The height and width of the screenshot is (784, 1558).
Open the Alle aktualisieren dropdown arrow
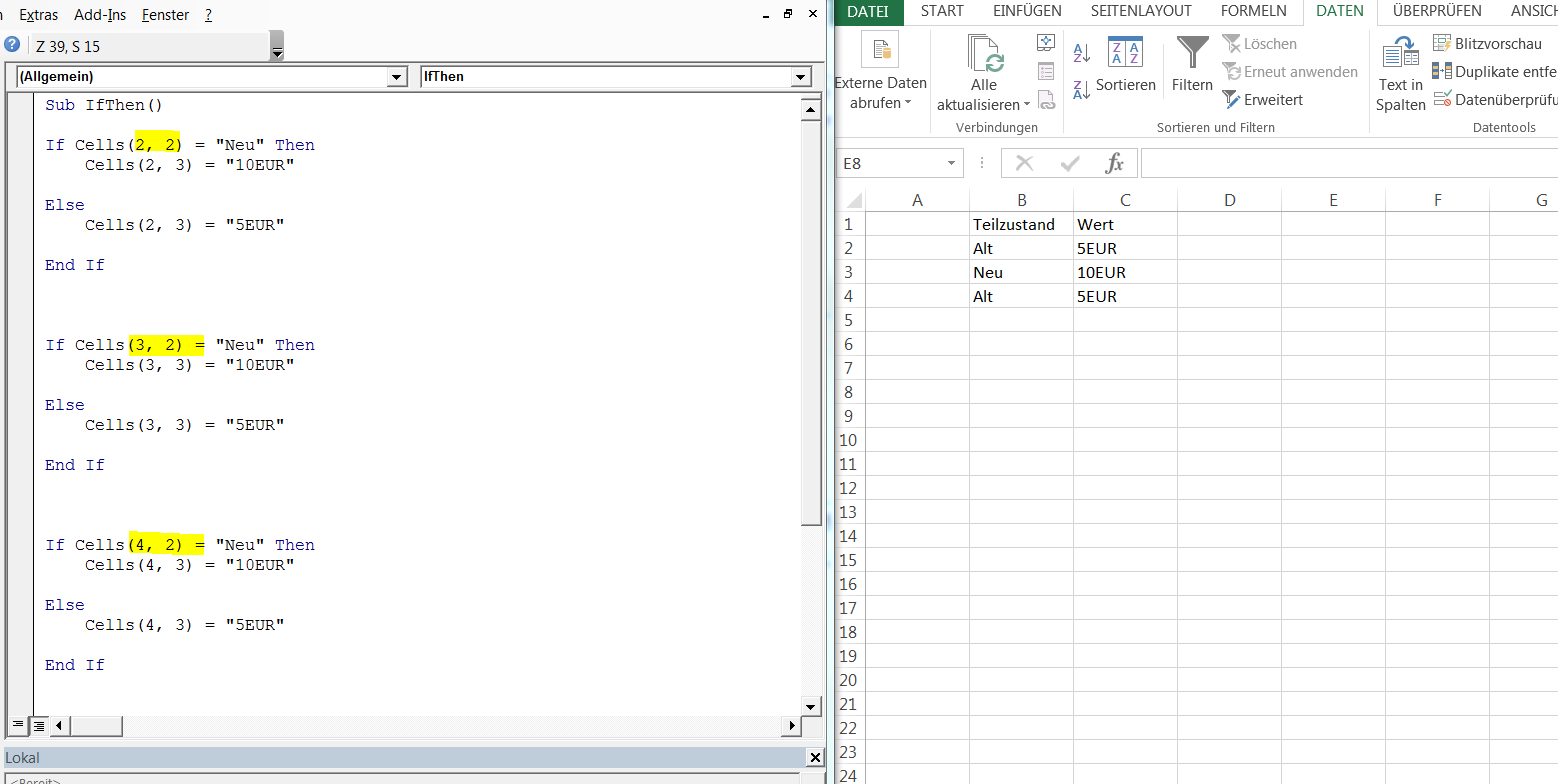[1027, 105]
